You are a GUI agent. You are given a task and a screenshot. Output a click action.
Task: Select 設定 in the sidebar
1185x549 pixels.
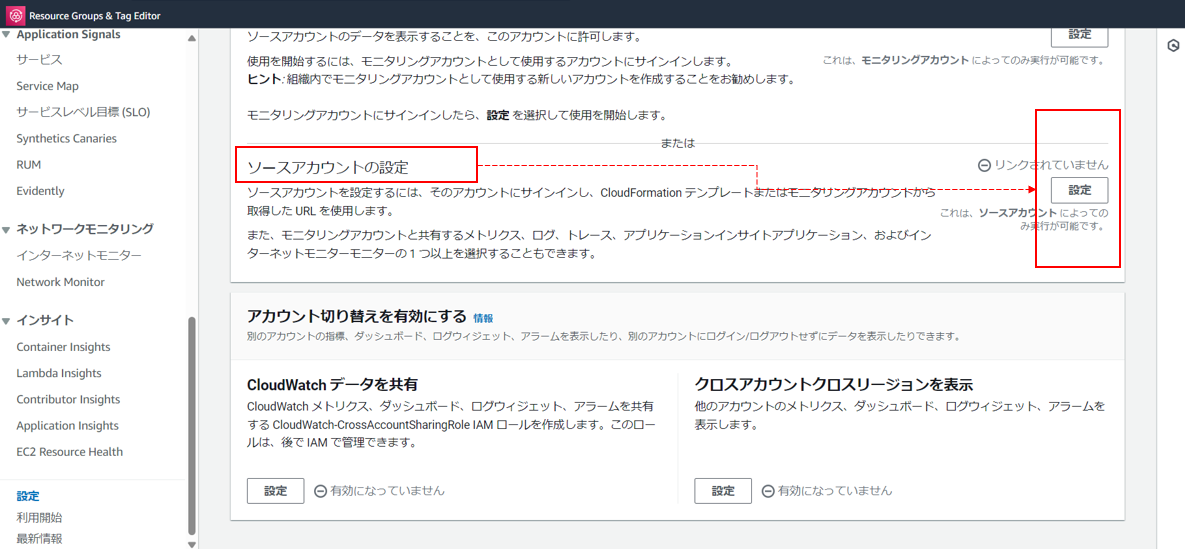(x=28, y=496)
